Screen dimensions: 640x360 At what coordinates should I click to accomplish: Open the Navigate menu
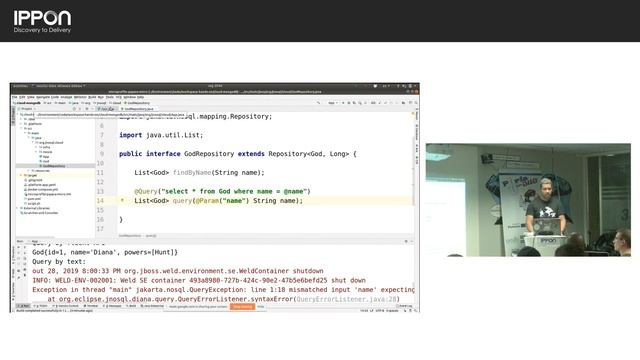point(42,97)
